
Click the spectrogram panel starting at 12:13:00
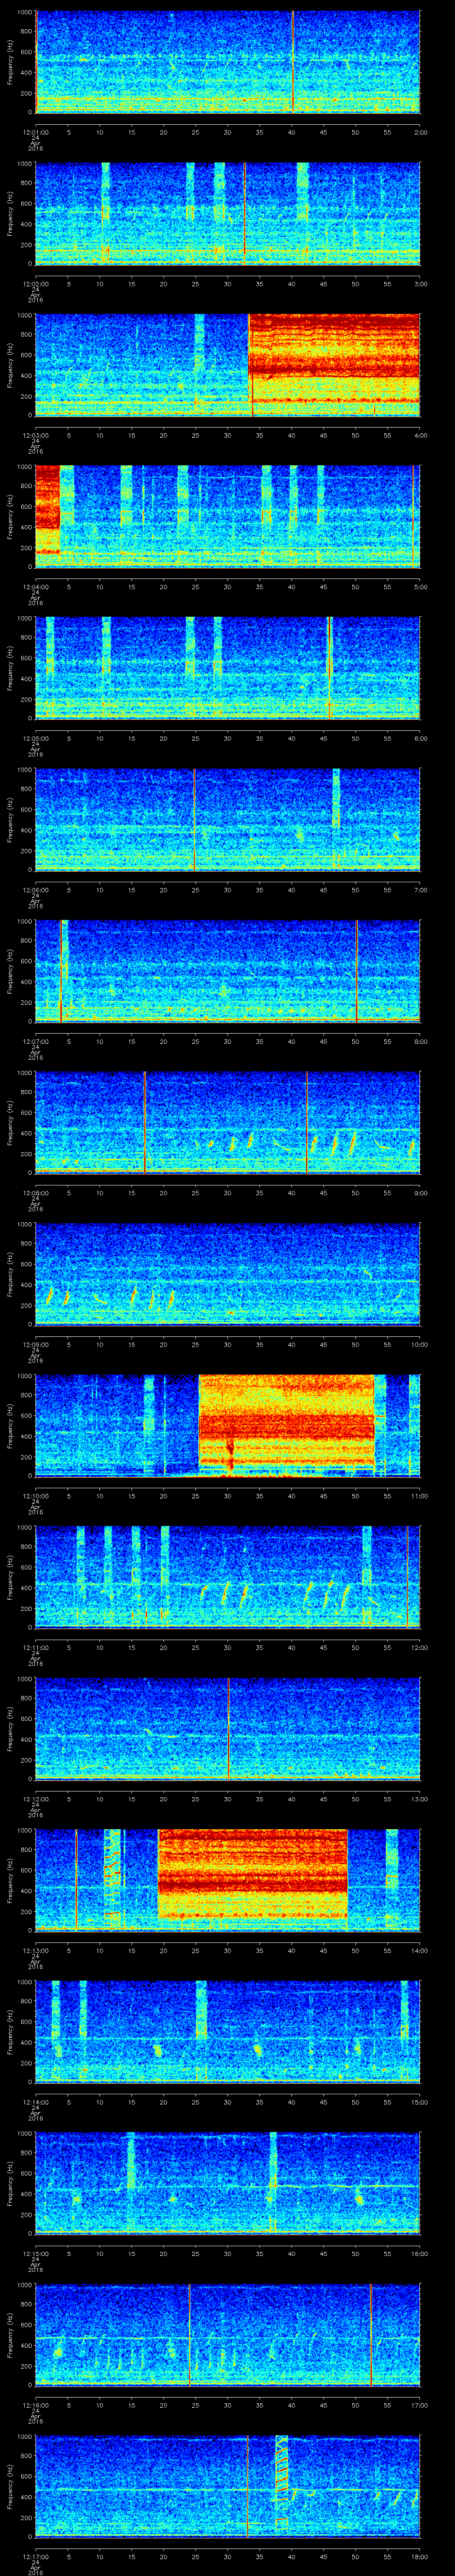tap(227, 1880)
